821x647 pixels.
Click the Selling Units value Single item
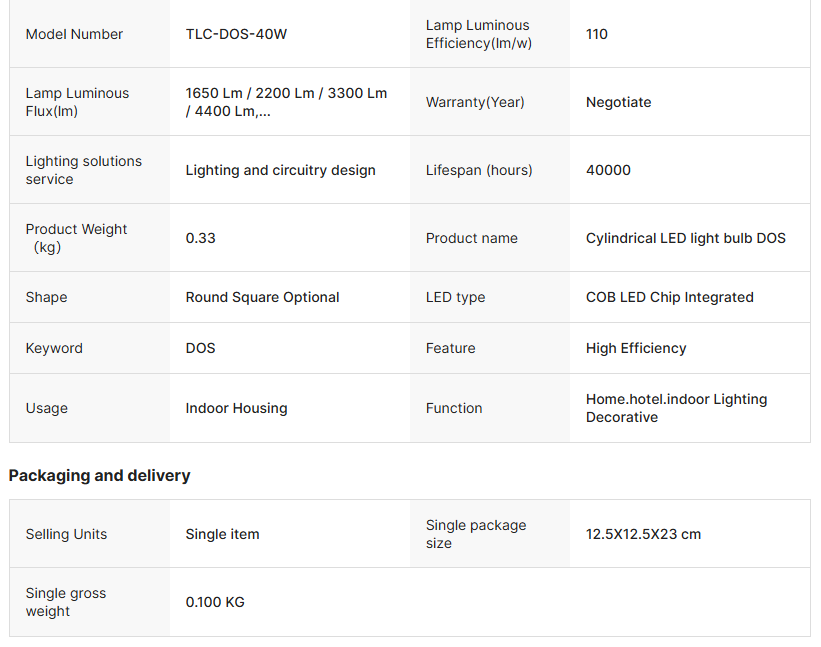click(222, 534)
